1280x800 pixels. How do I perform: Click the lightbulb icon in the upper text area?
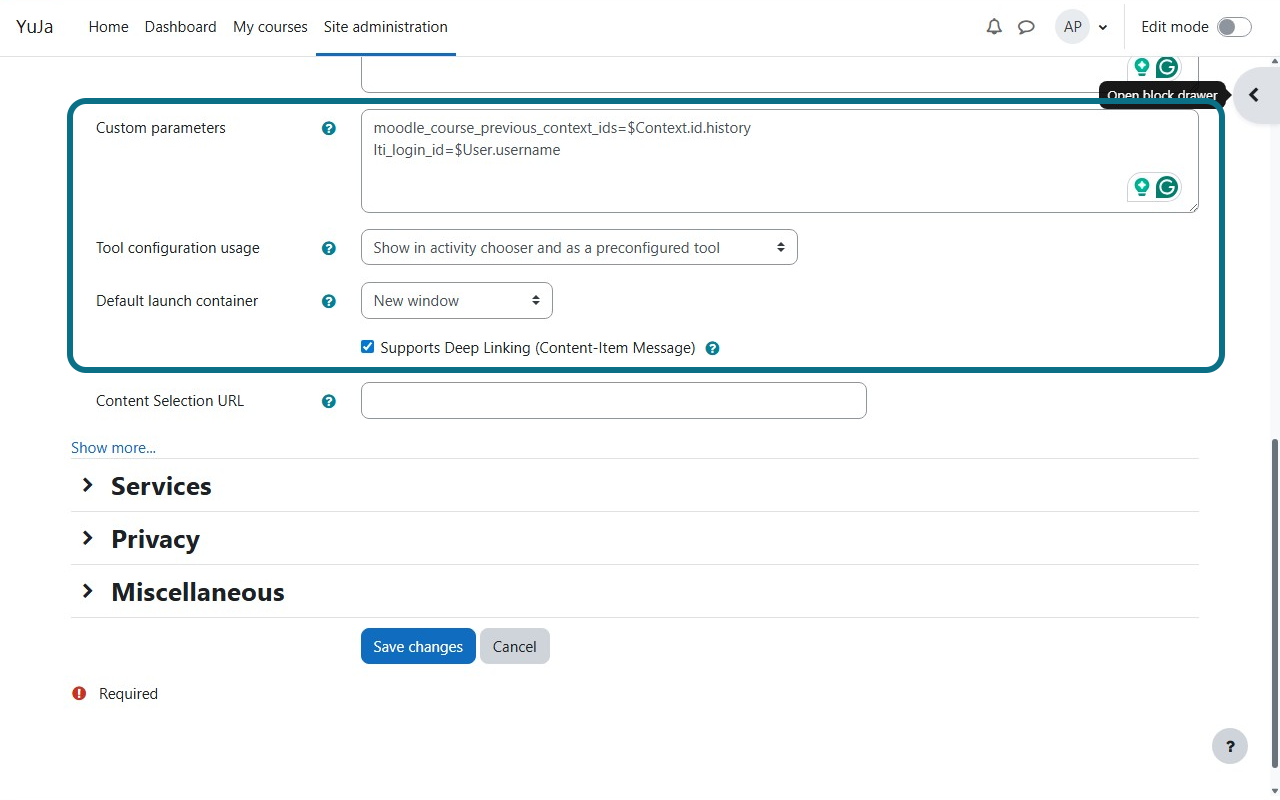click(1141, 68)
